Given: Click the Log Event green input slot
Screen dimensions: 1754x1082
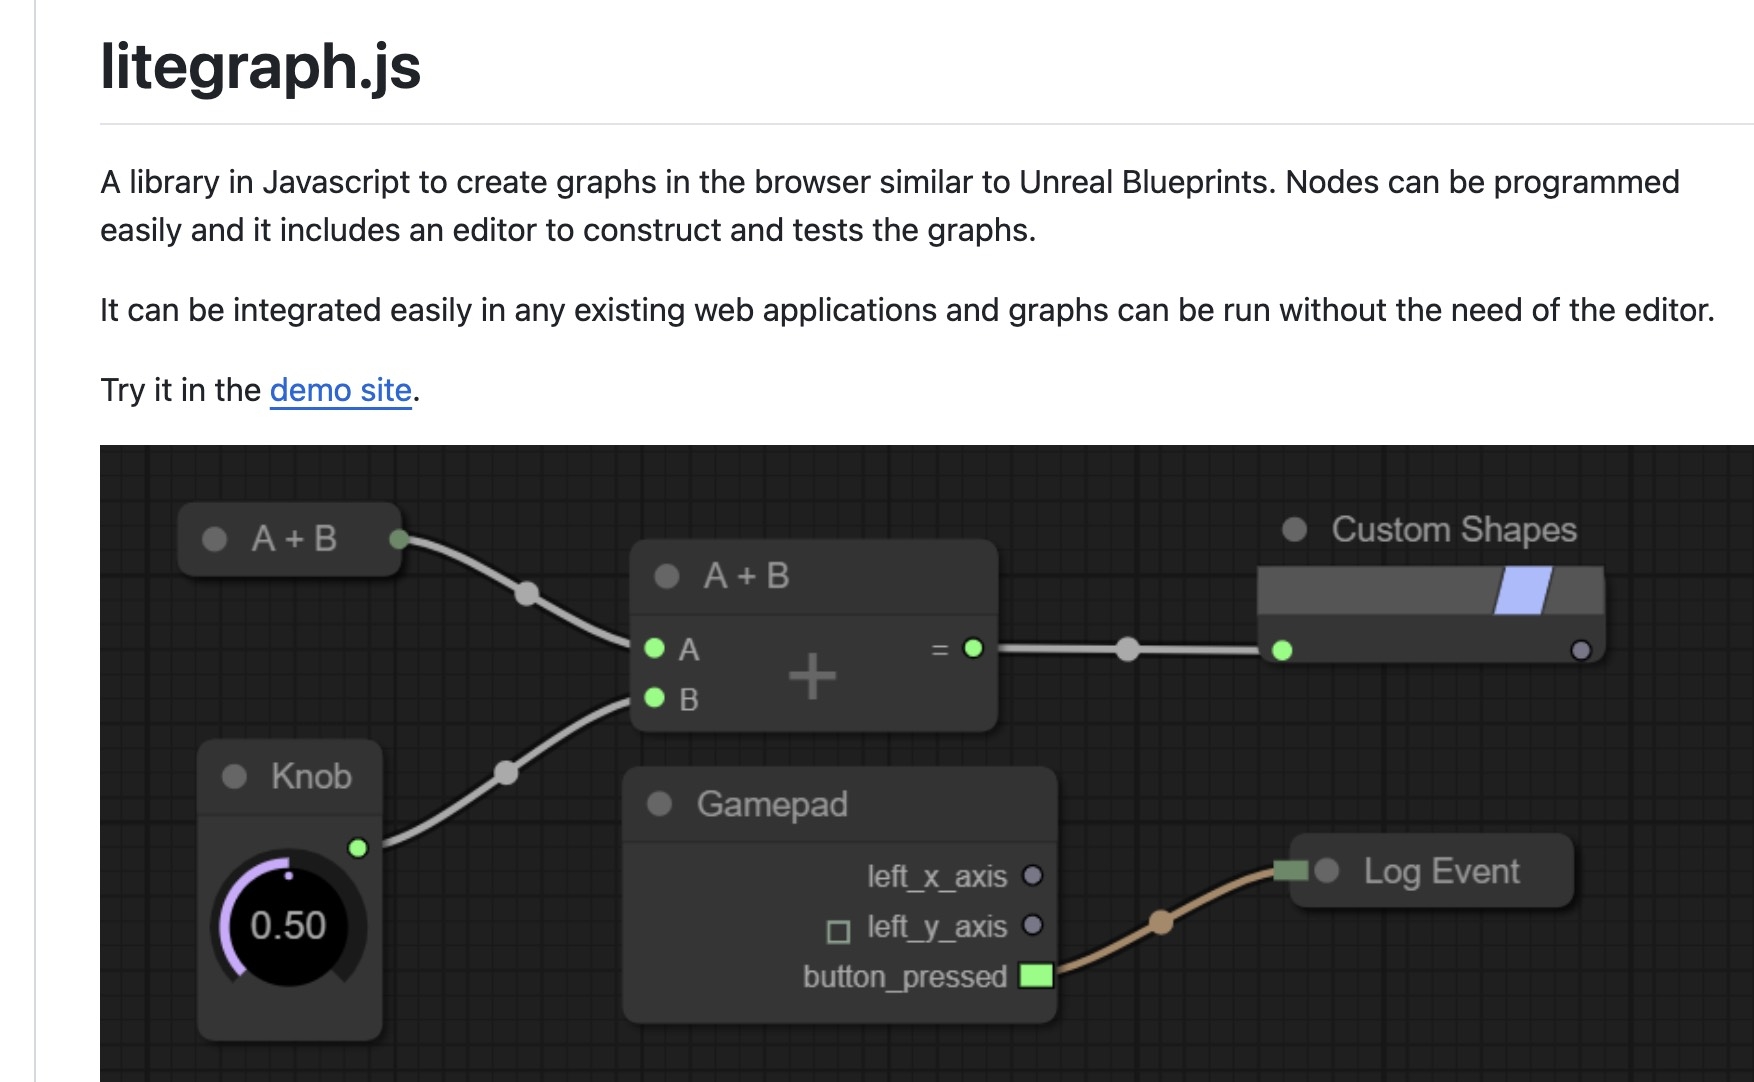Looking at the screenshot, I should [1291, 871].
